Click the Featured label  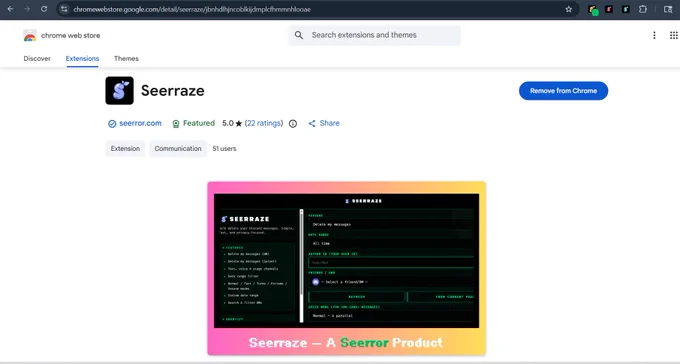click(x=199, y=123)
